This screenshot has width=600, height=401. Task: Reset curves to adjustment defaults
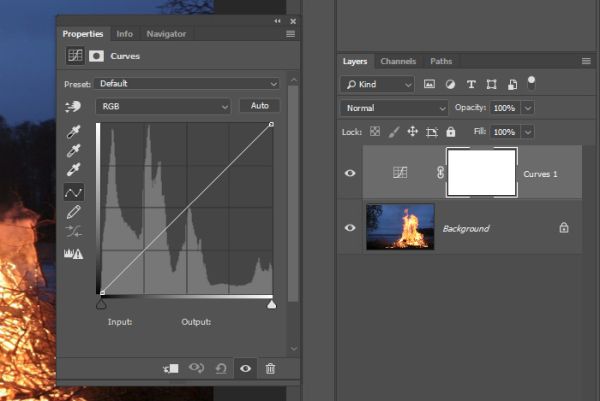click(220, 368)
